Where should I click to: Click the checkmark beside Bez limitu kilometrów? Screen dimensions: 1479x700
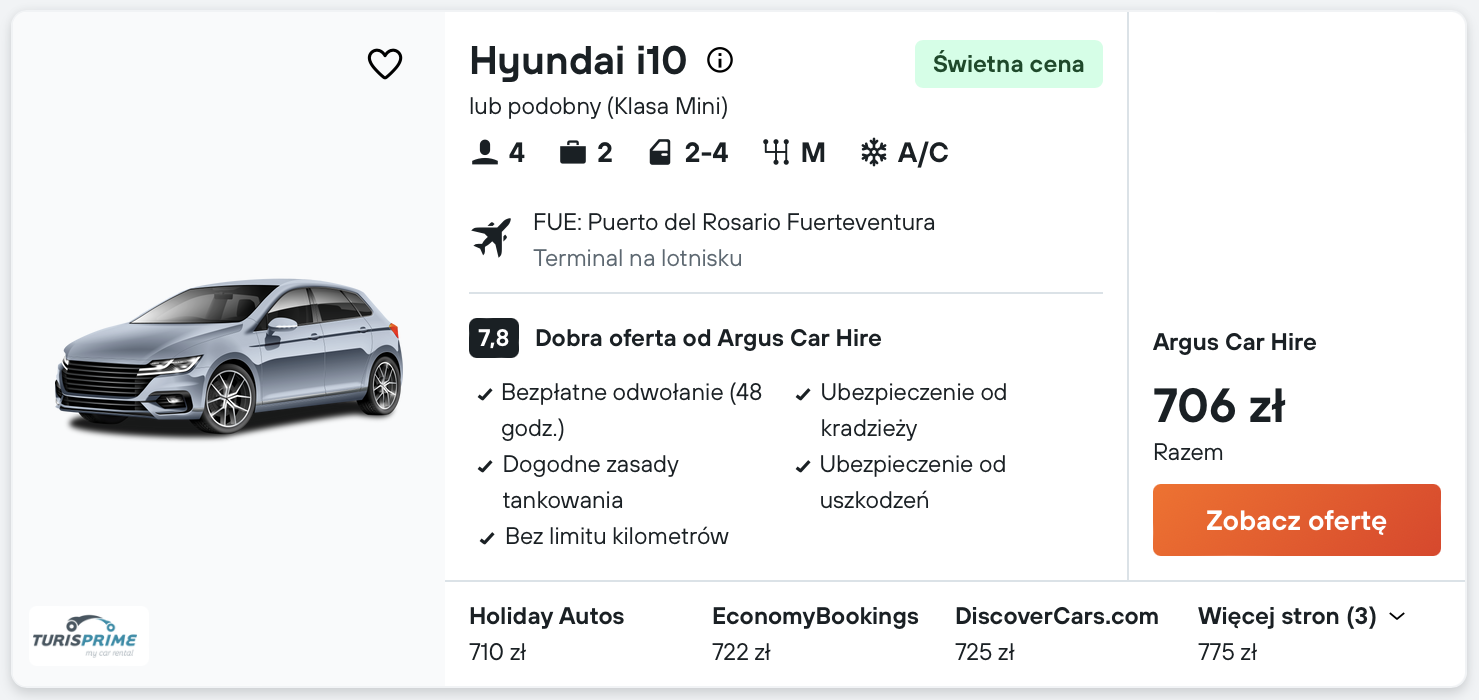[x=487, y=538]
